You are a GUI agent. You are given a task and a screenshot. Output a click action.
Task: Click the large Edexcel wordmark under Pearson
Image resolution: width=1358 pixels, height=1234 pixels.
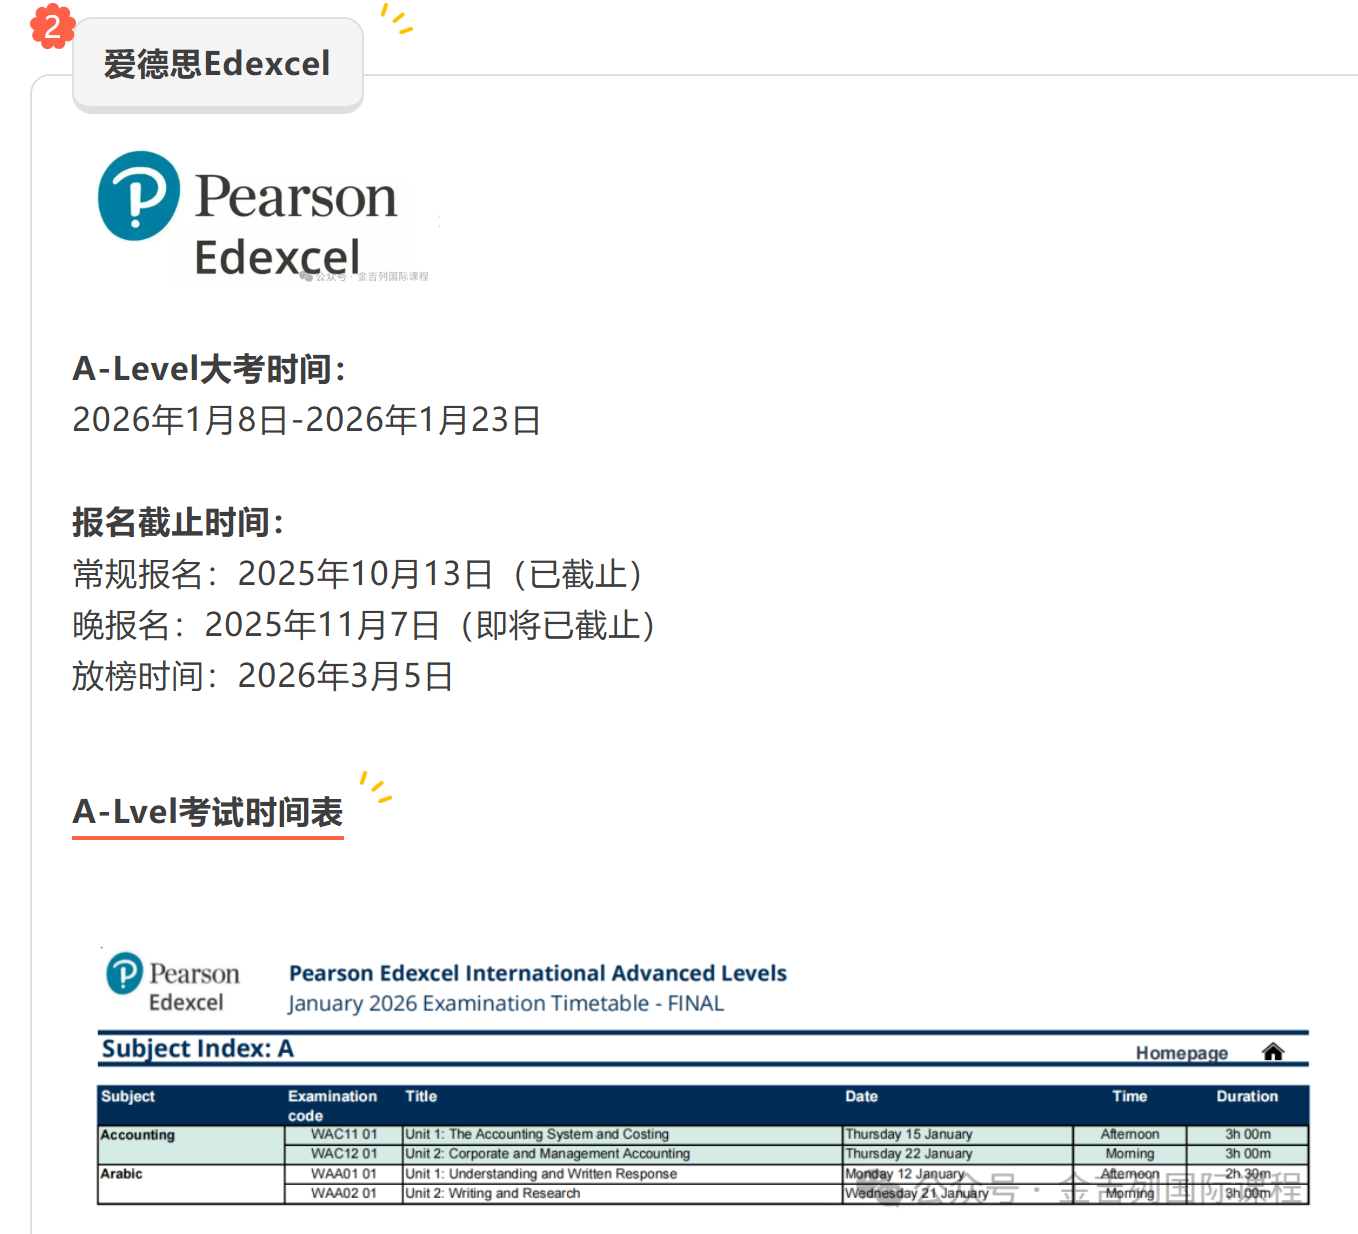pos(277,257)
